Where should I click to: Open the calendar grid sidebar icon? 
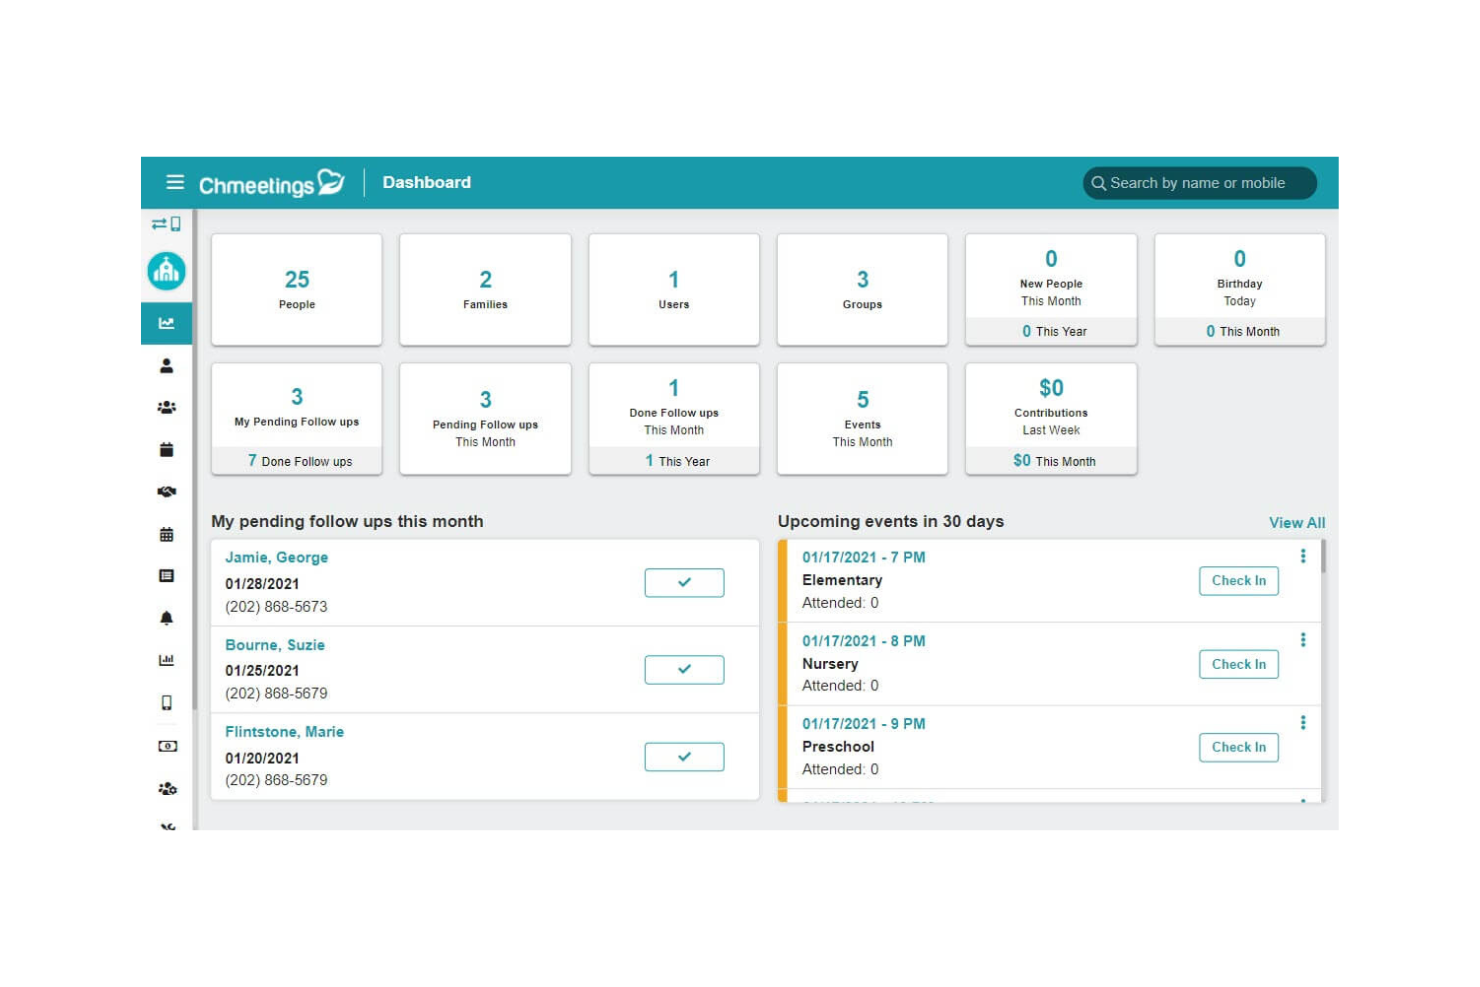pyautogui.click(x=167, y=534)
